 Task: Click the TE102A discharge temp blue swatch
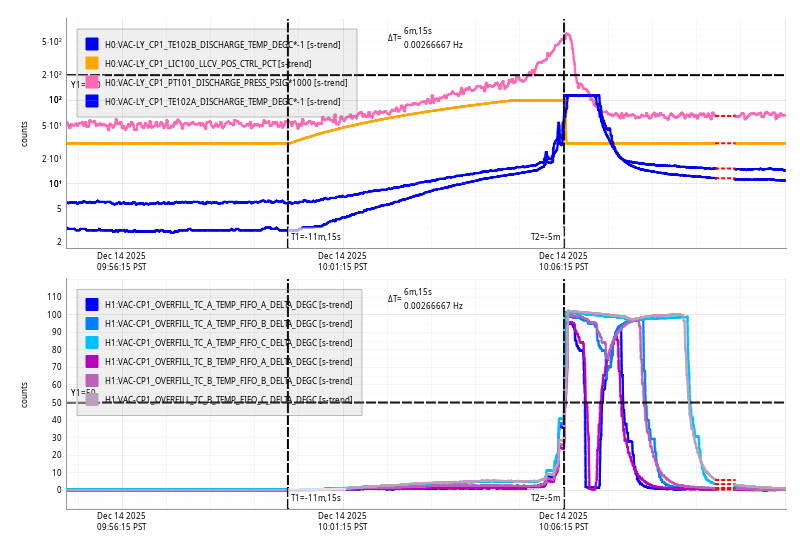[x=92, y=101]
